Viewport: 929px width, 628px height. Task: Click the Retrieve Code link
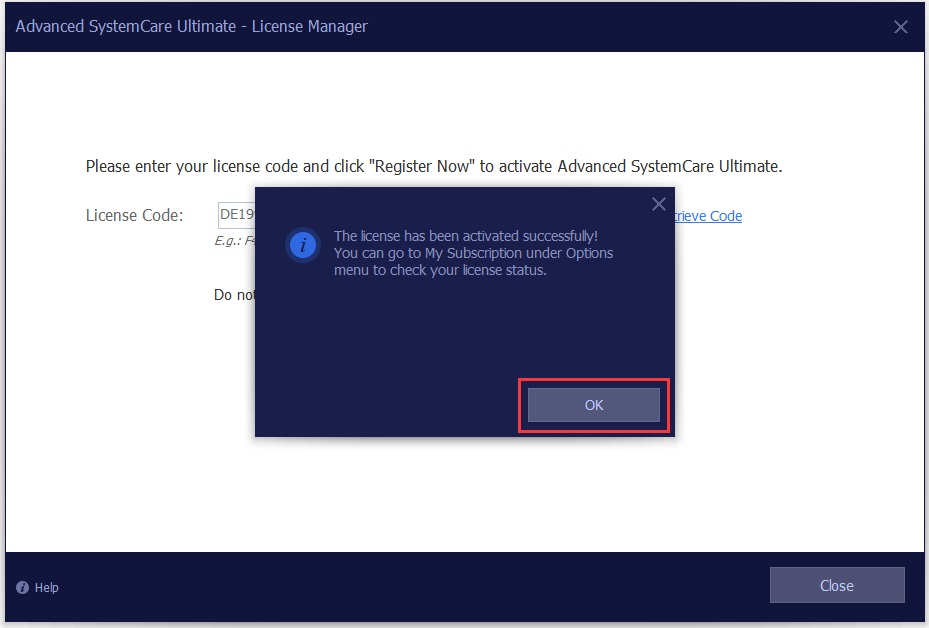tap(708, 216)
